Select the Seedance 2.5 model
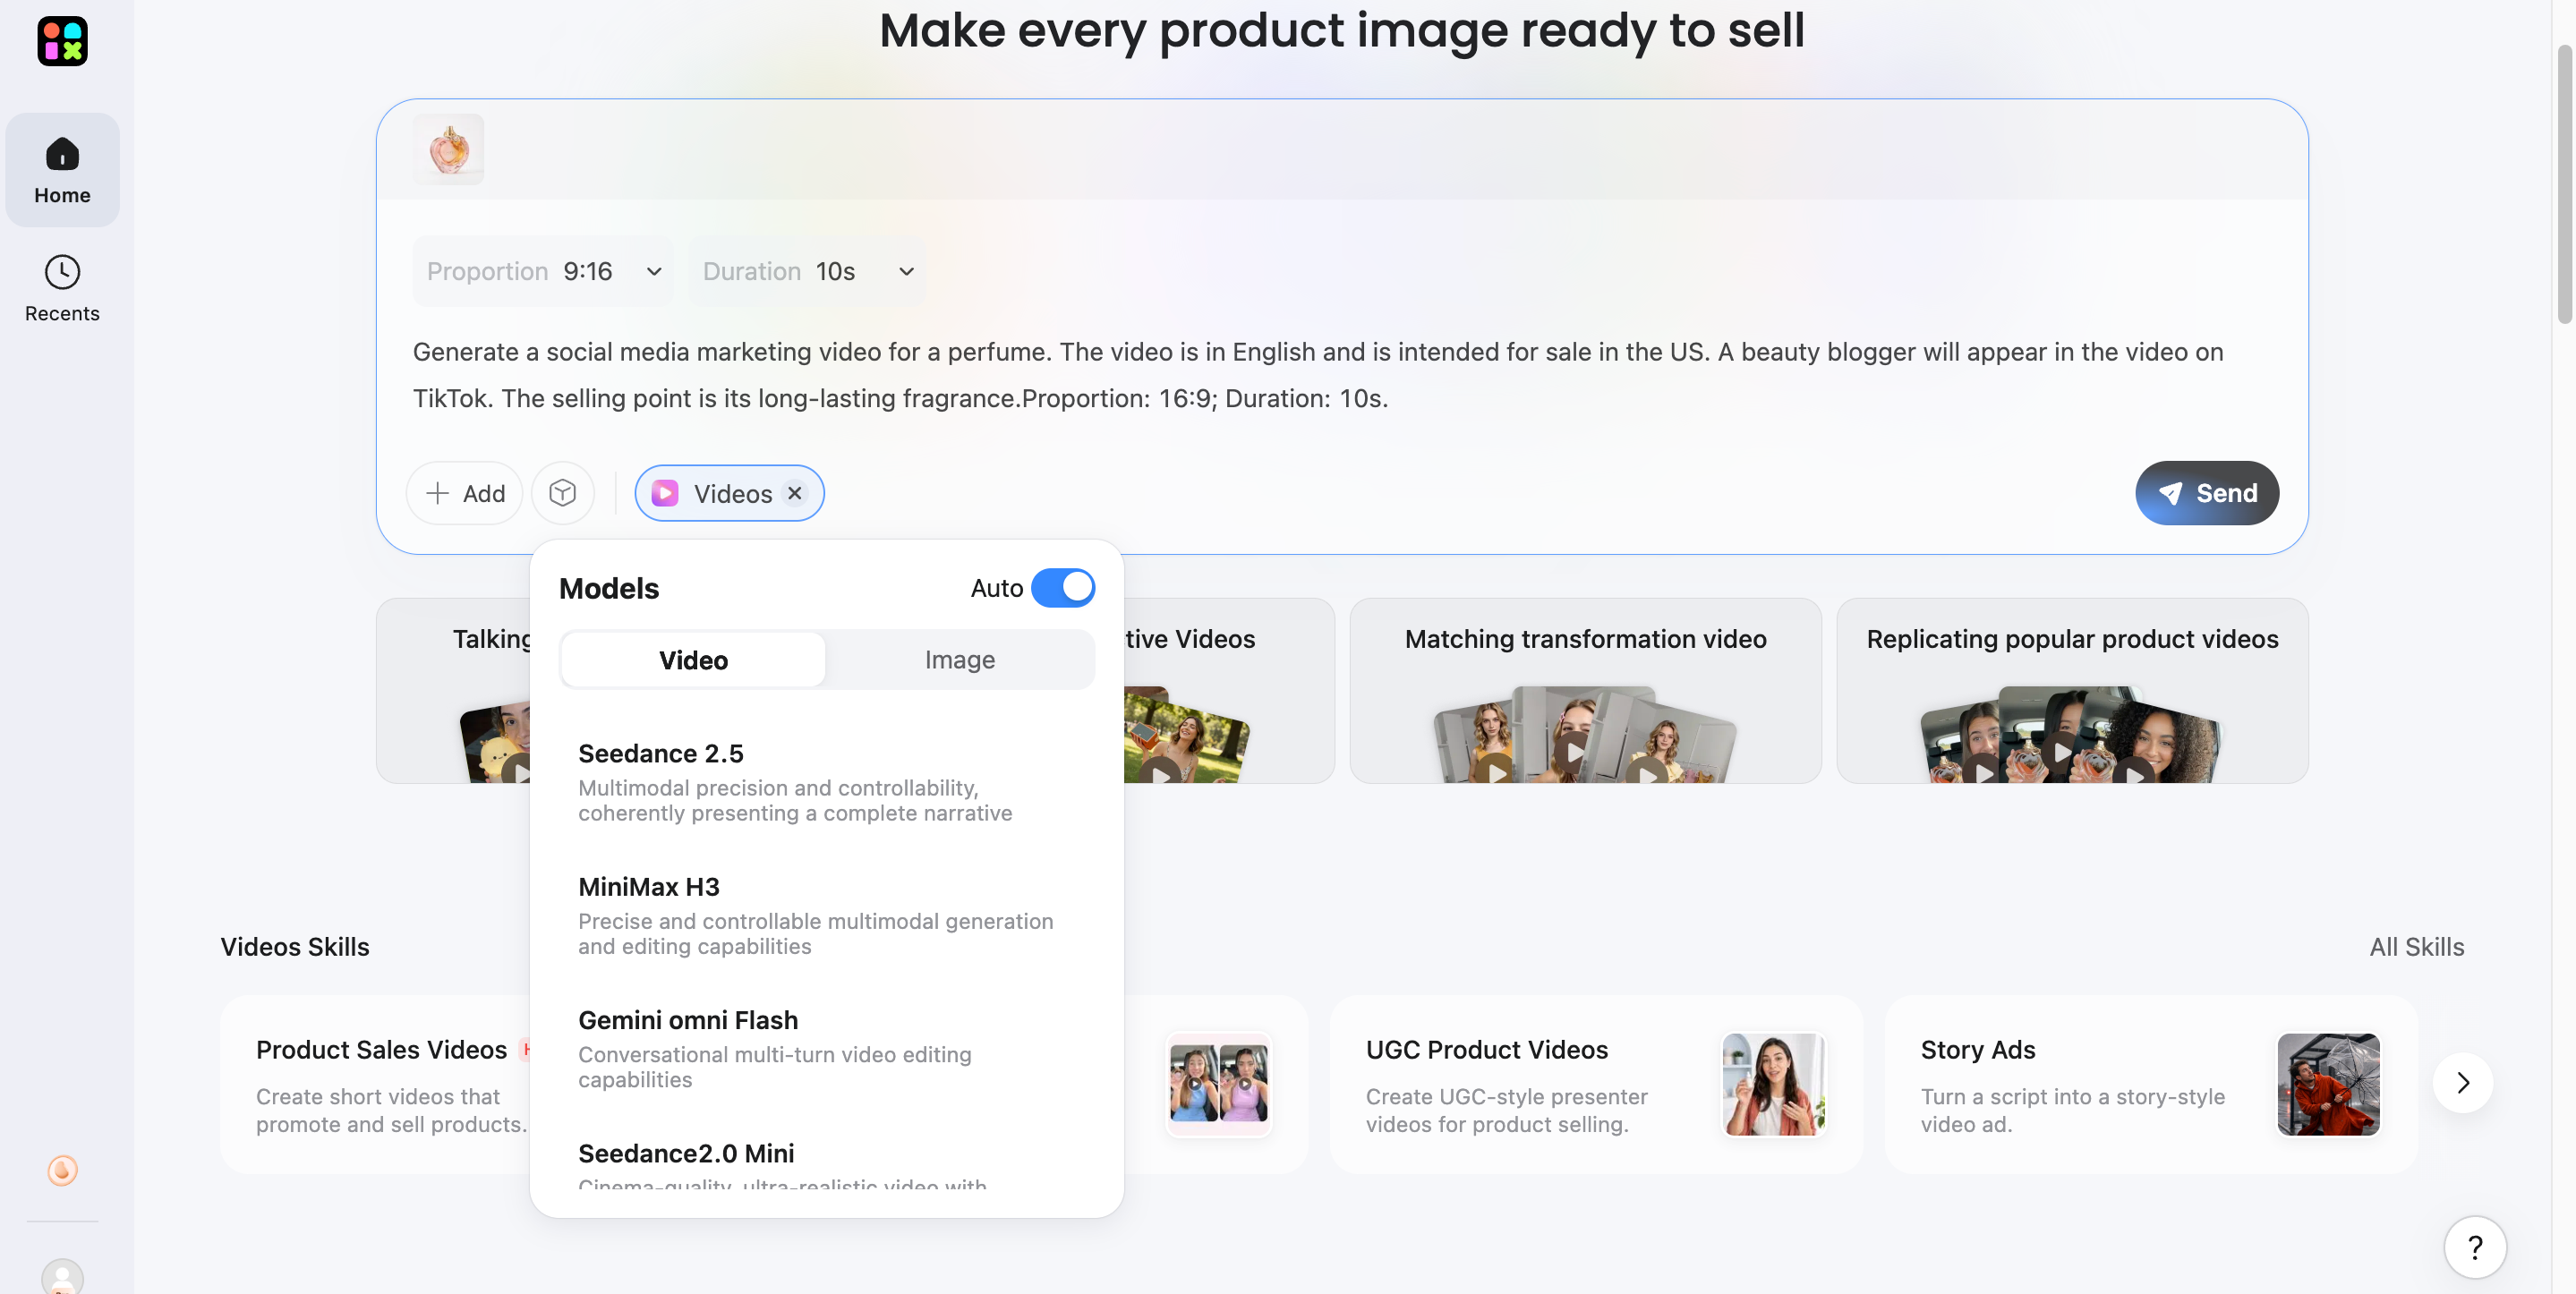The width and height of the screenshot is (2576, 1294). (x=826, y=782)
